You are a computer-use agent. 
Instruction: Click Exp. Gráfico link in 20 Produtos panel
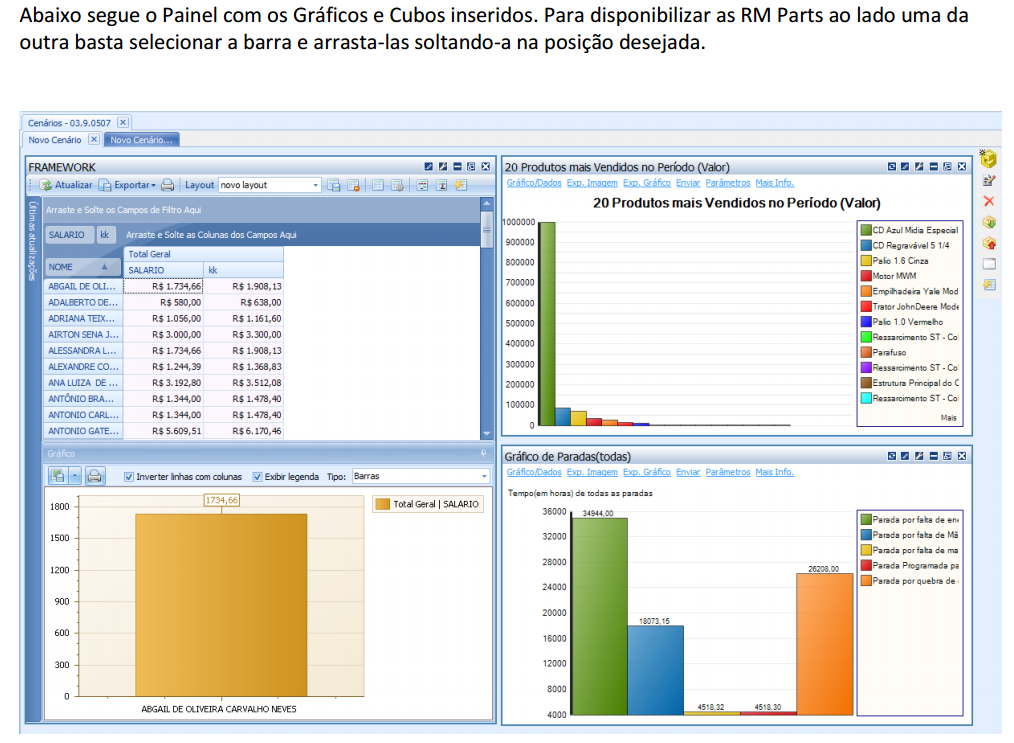coord(647,183)
